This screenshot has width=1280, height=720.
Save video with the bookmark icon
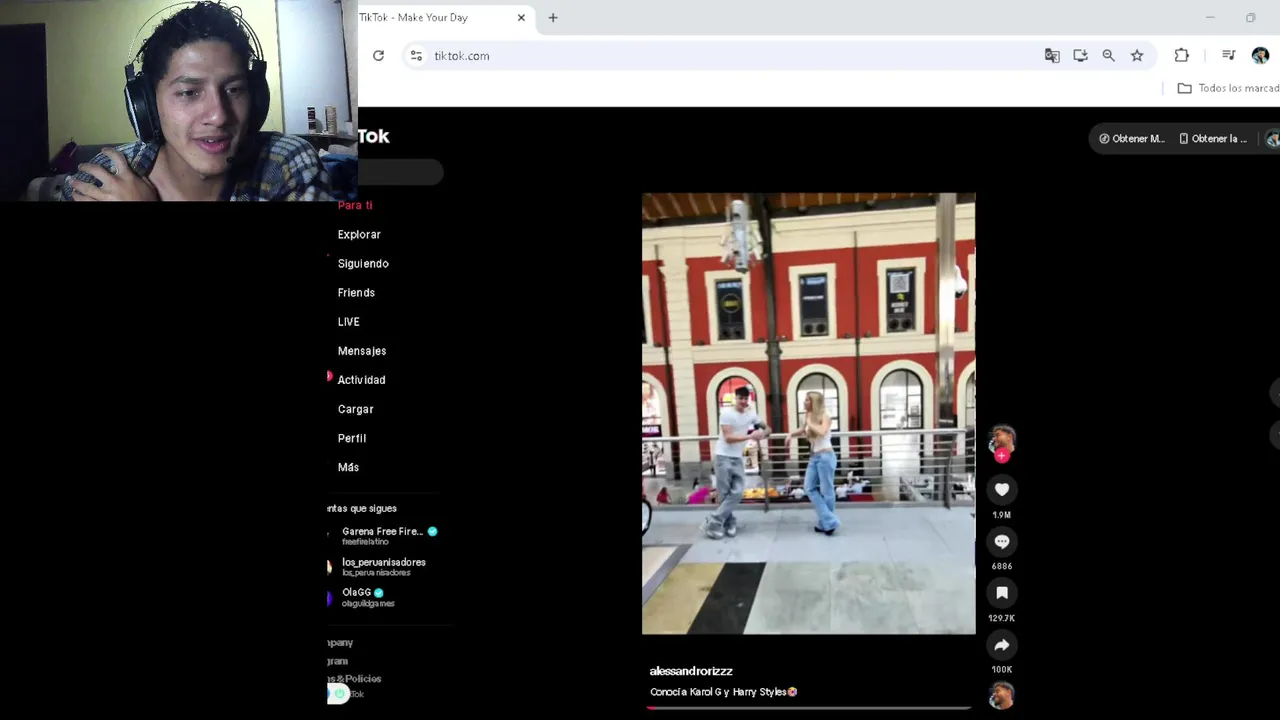(x=1001, y=593)
